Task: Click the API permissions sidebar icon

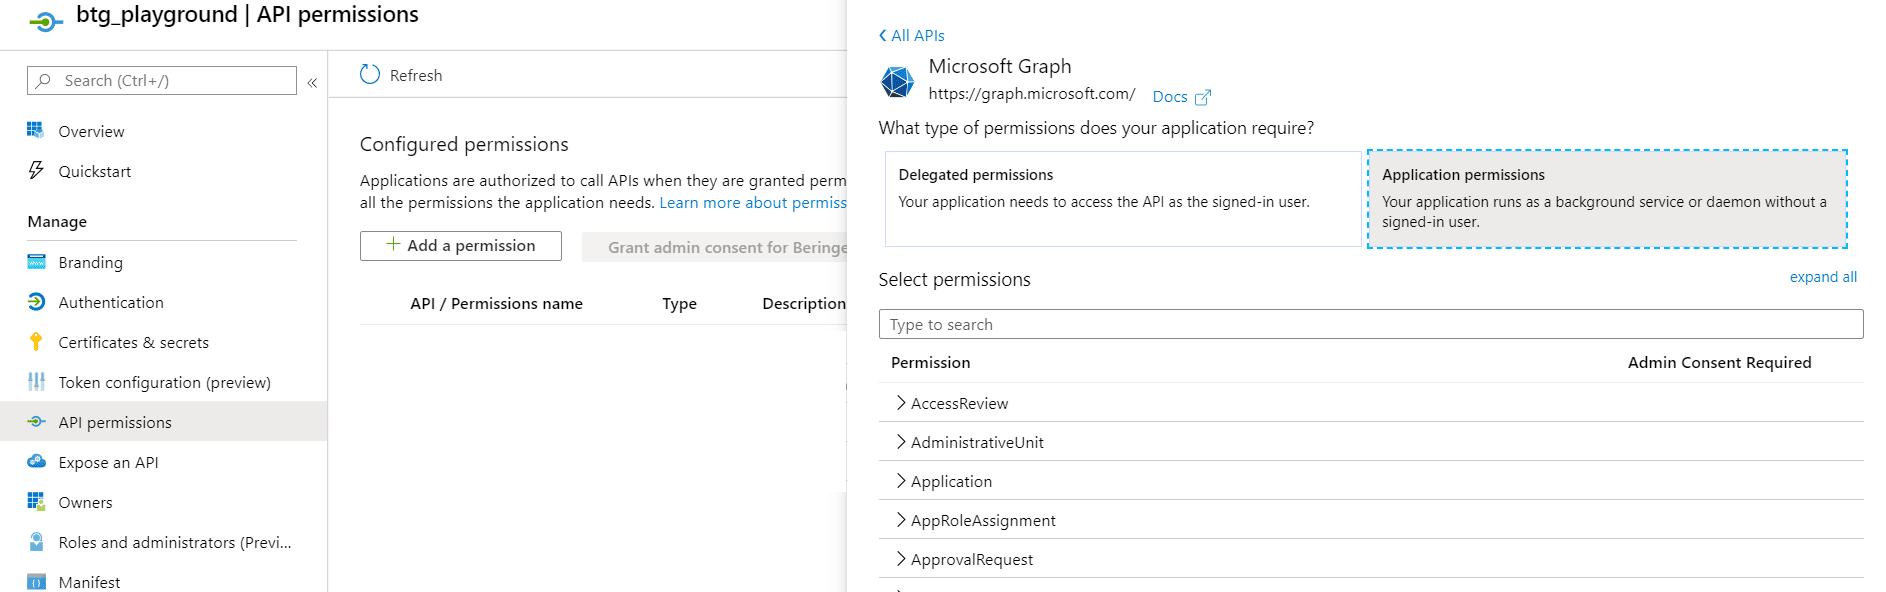Action: [x=36, y=421]
